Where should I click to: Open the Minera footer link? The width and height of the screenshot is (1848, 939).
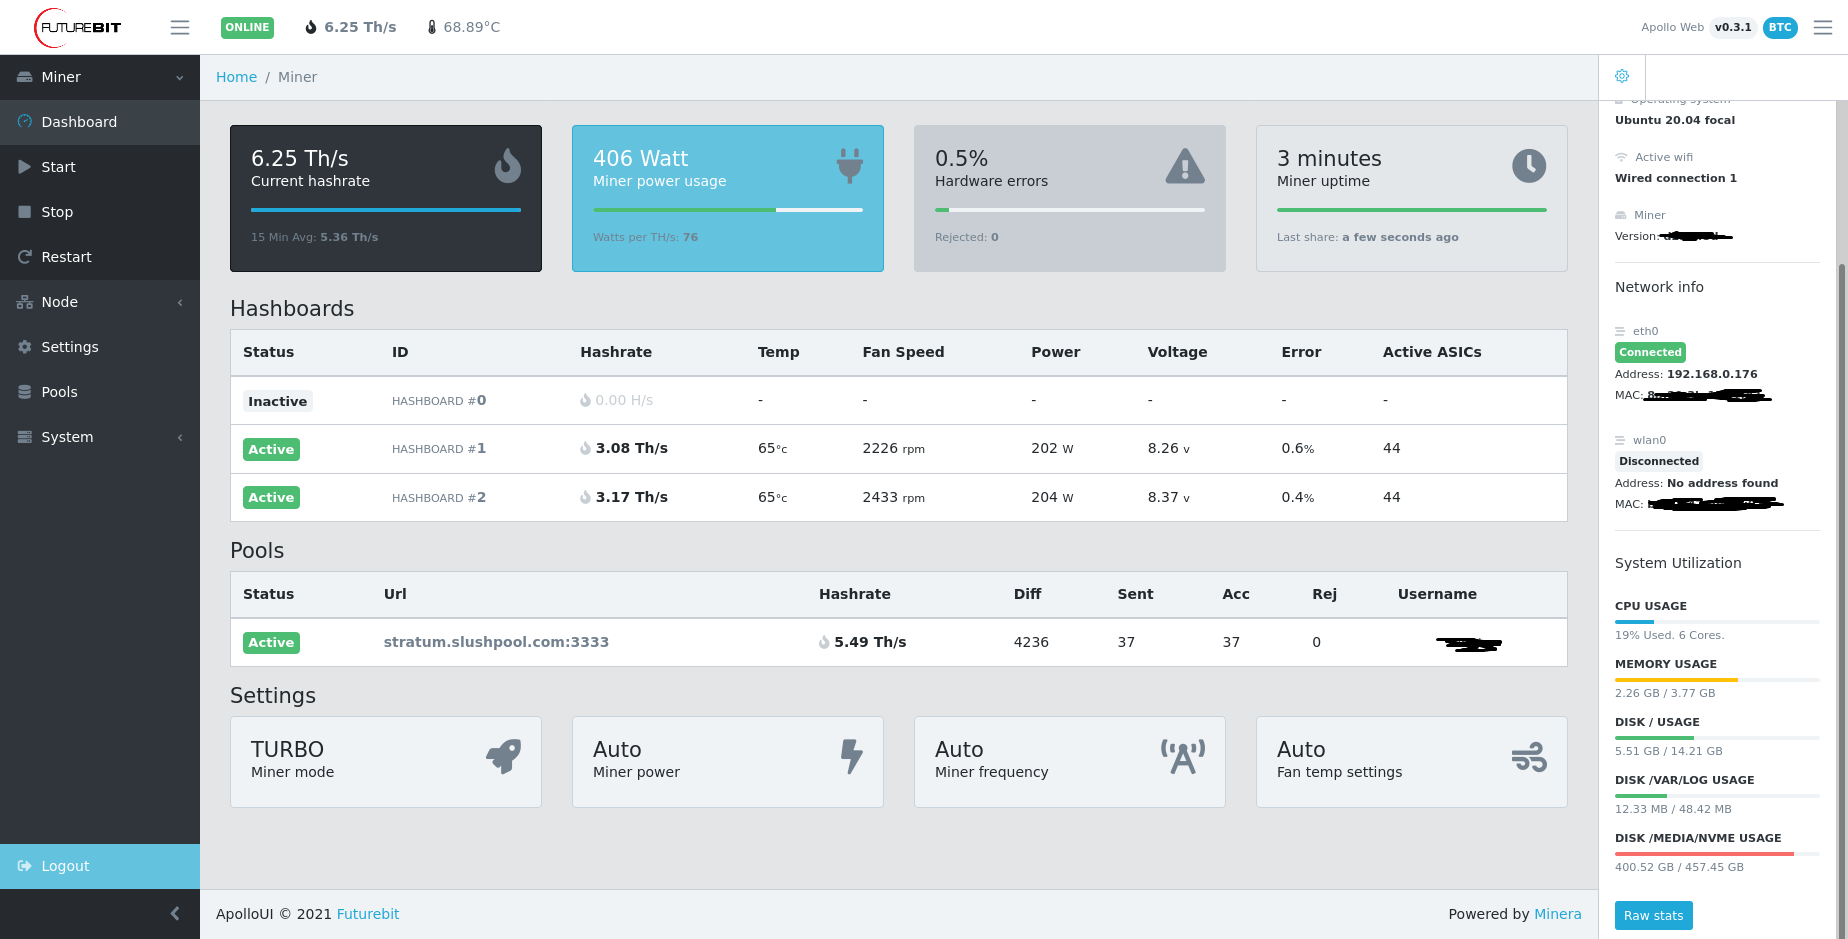1558,914
